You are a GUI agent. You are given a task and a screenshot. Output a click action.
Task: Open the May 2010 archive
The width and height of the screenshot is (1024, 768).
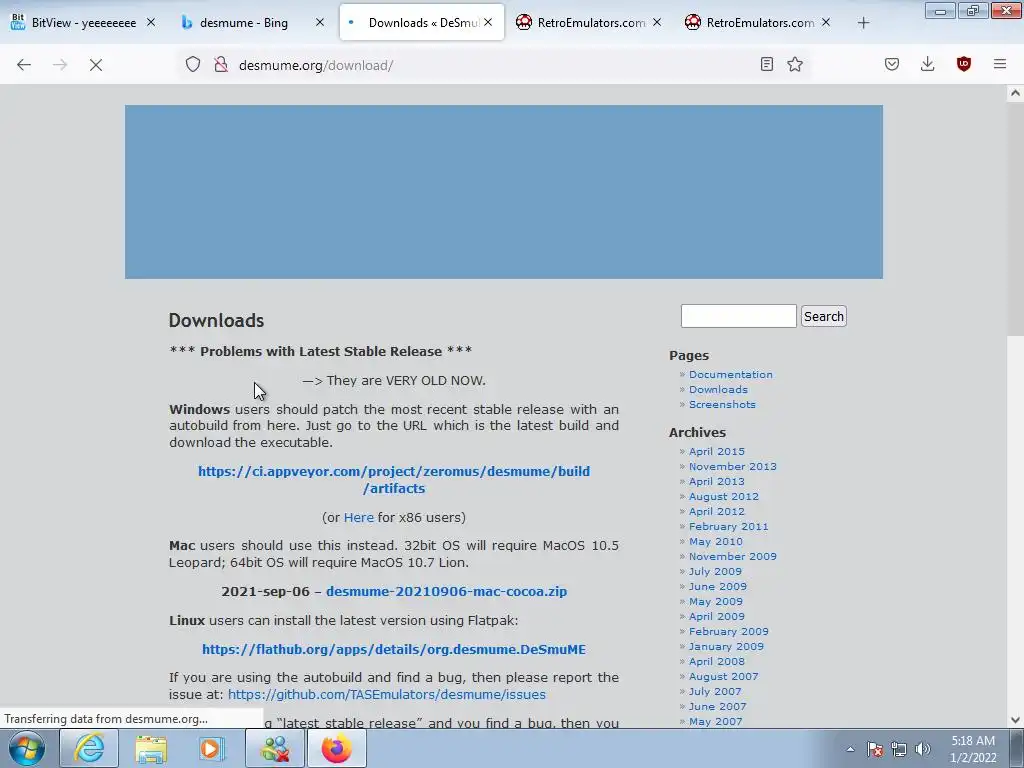point(716,541)
